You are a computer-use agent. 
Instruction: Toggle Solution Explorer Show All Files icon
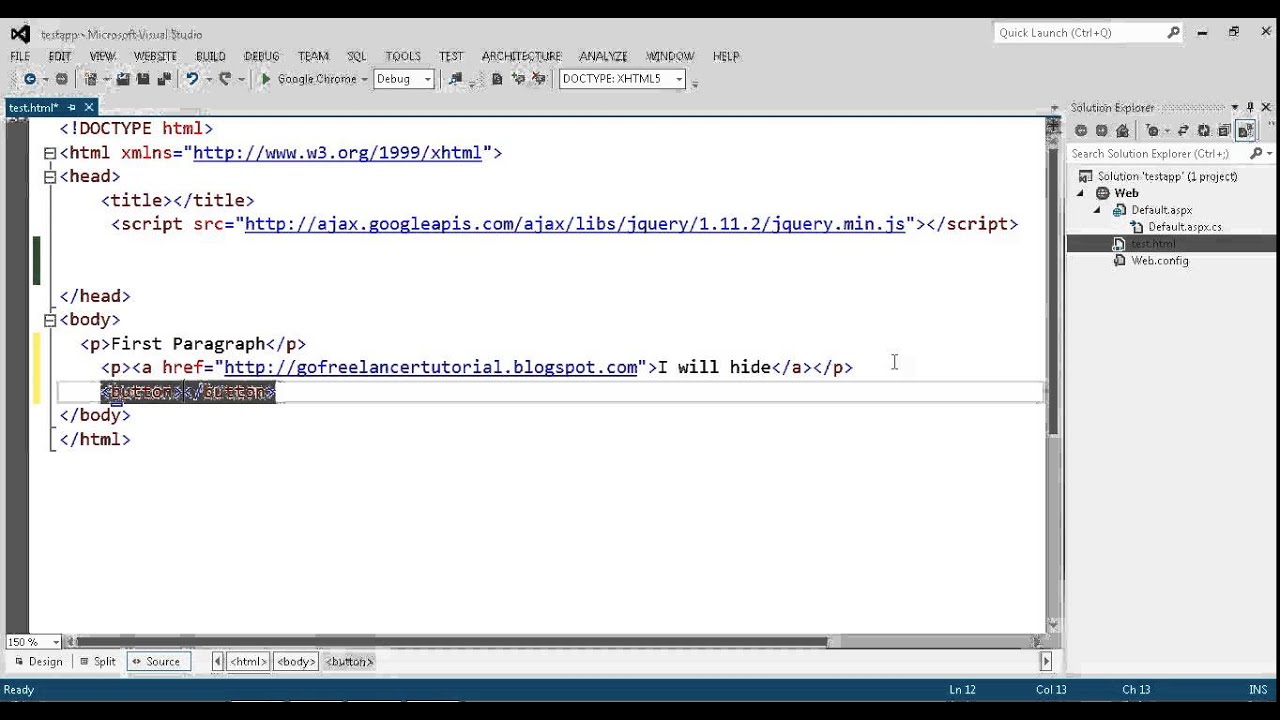pos(1245,130)
